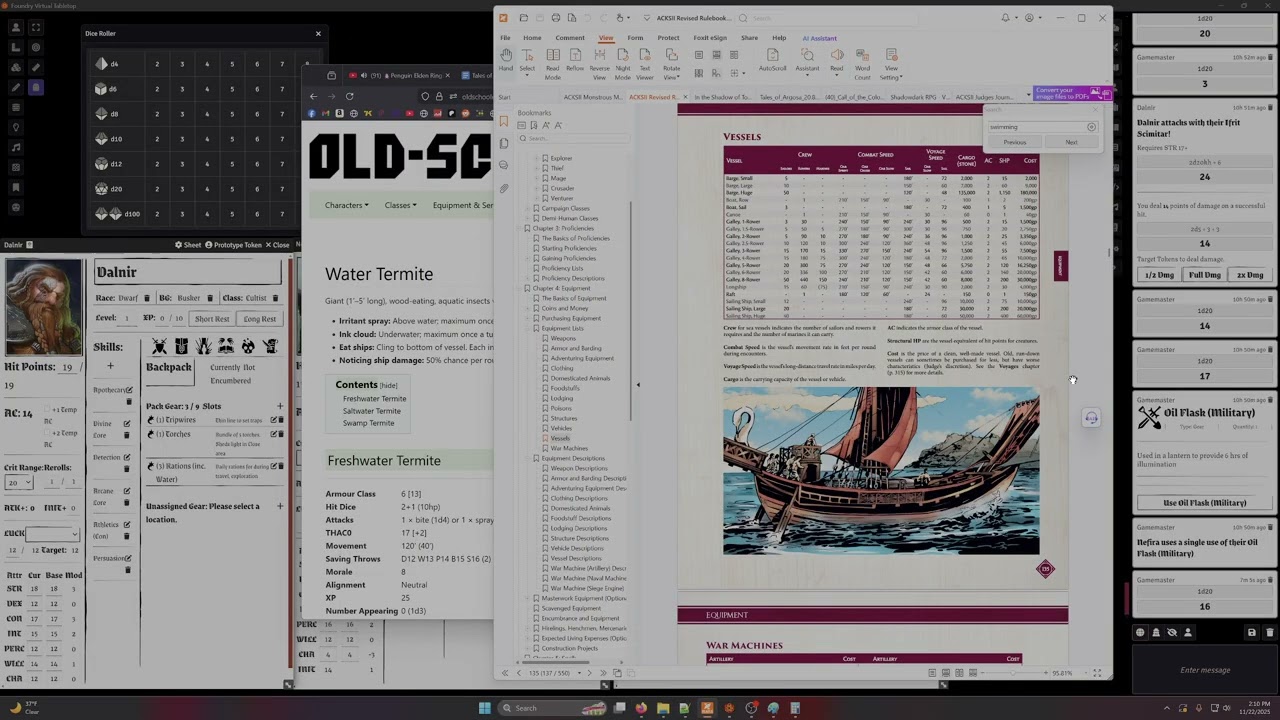Activate the Reflow view tool
The width and height of the screenshot is (1280, 720).
coord(575,60)
